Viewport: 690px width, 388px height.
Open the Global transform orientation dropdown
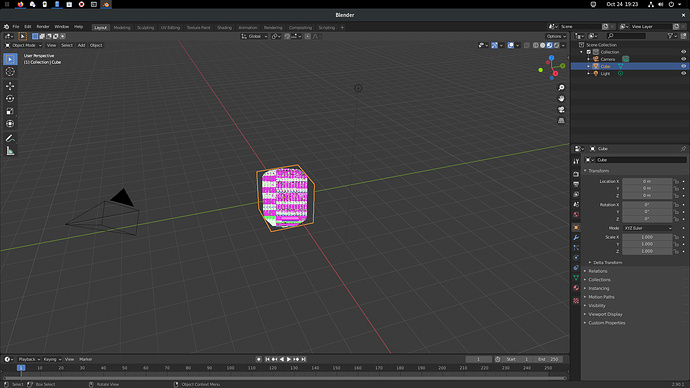[x=254, y=37]
